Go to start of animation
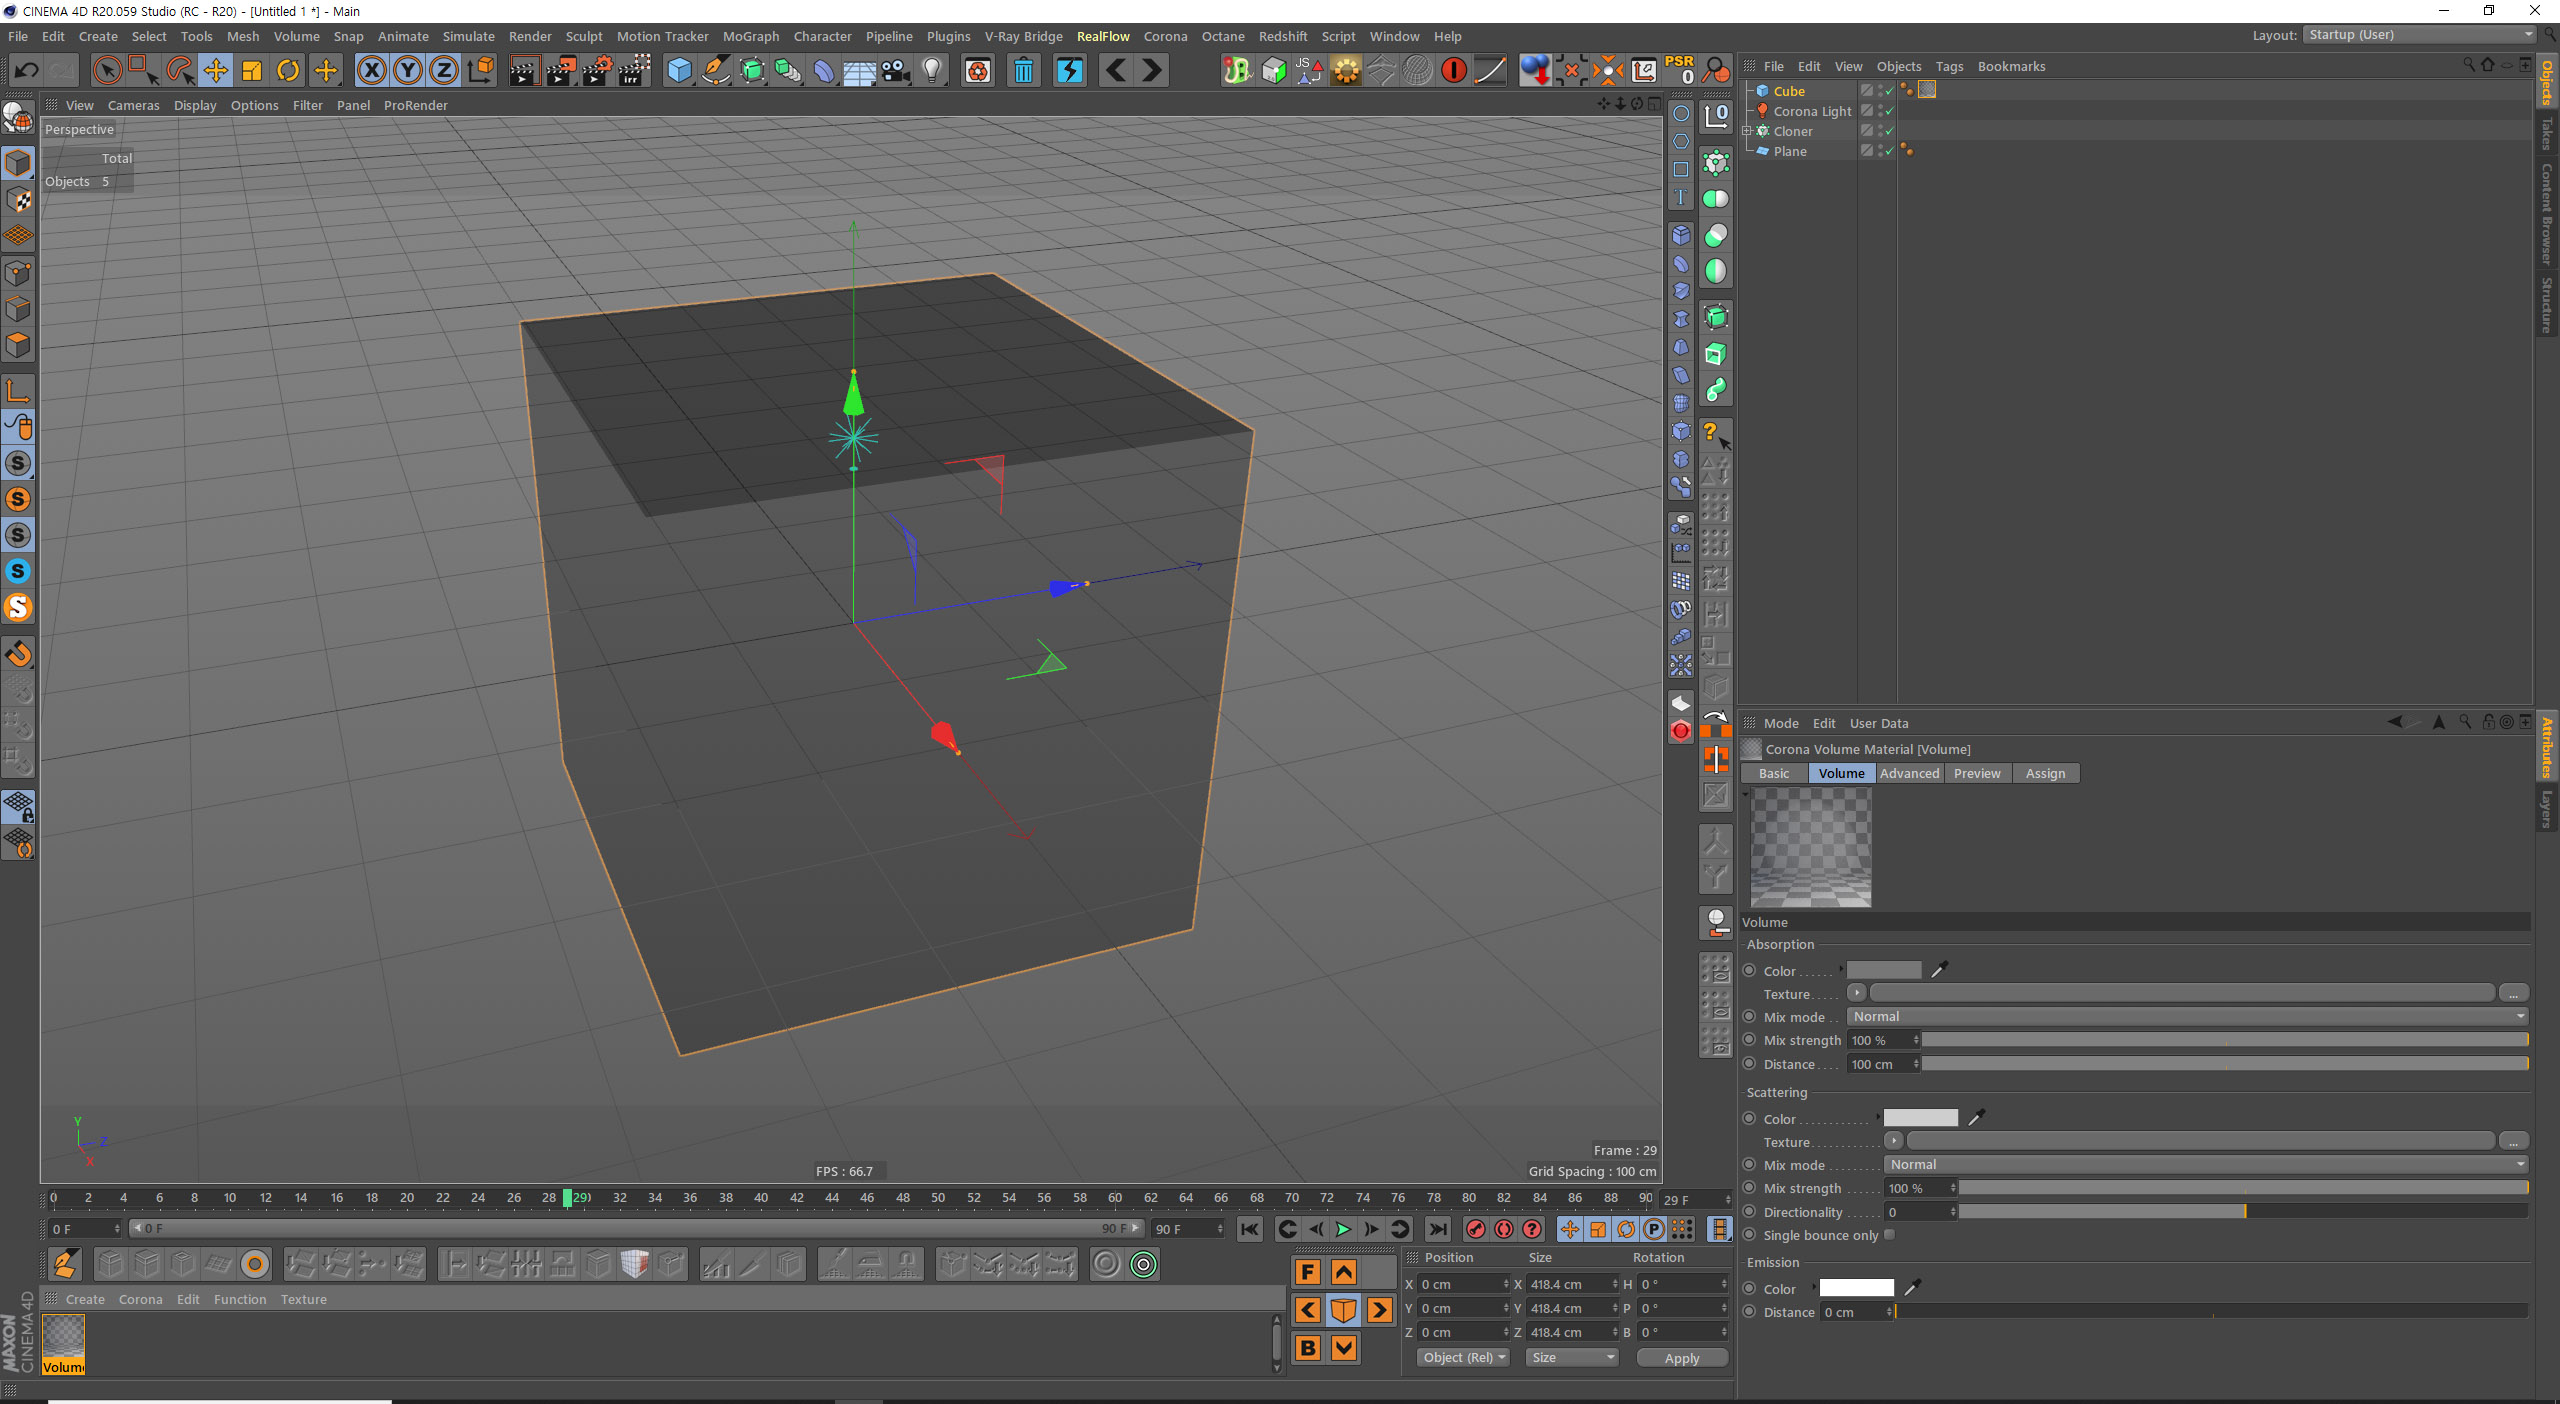 pos(1249,1229)
